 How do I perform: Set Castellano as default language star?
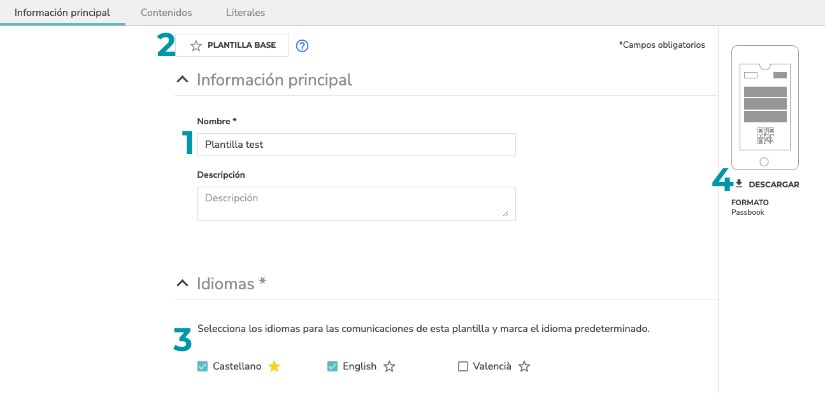[x=274, y=366]
